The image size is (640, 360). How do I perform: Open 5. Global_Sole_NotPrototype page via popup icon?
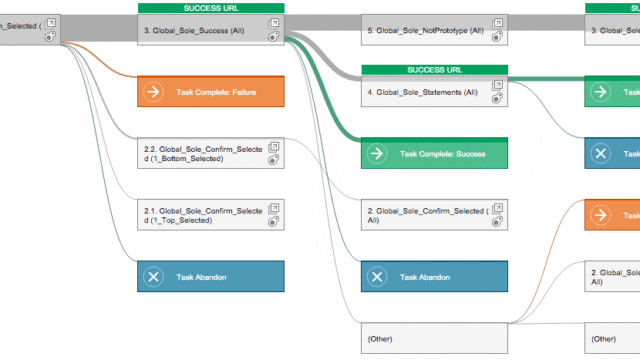pos(498,23)
